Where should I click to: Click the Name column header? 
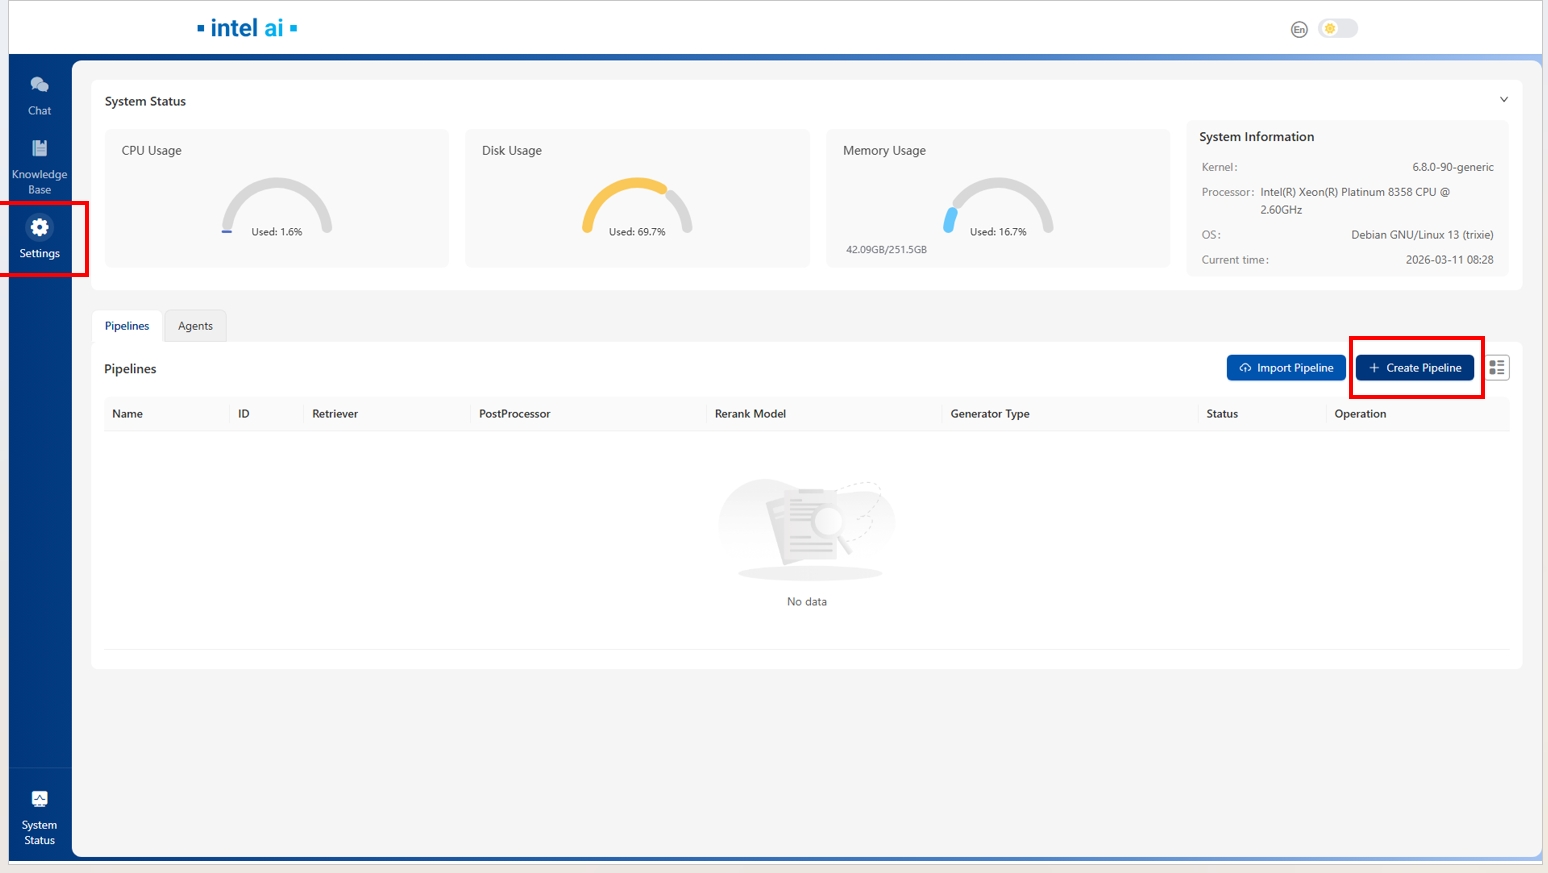tap(127, 414)
